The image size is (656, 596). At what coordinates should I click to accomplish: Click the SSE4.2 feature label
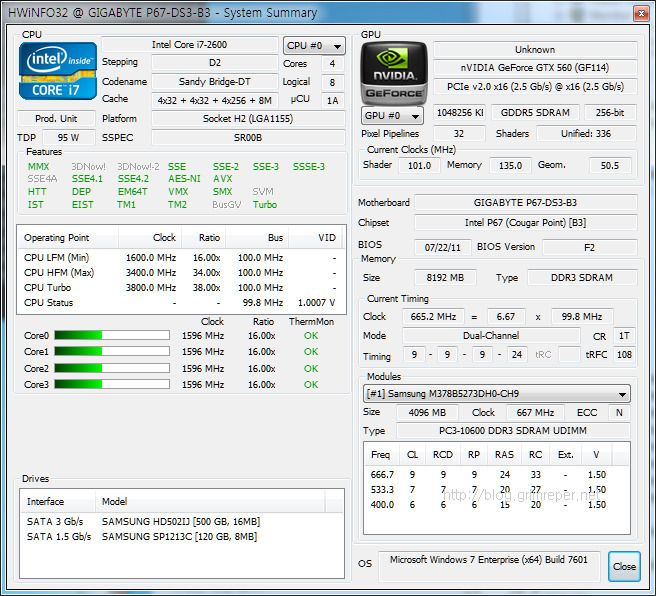[x=133, y=179]
